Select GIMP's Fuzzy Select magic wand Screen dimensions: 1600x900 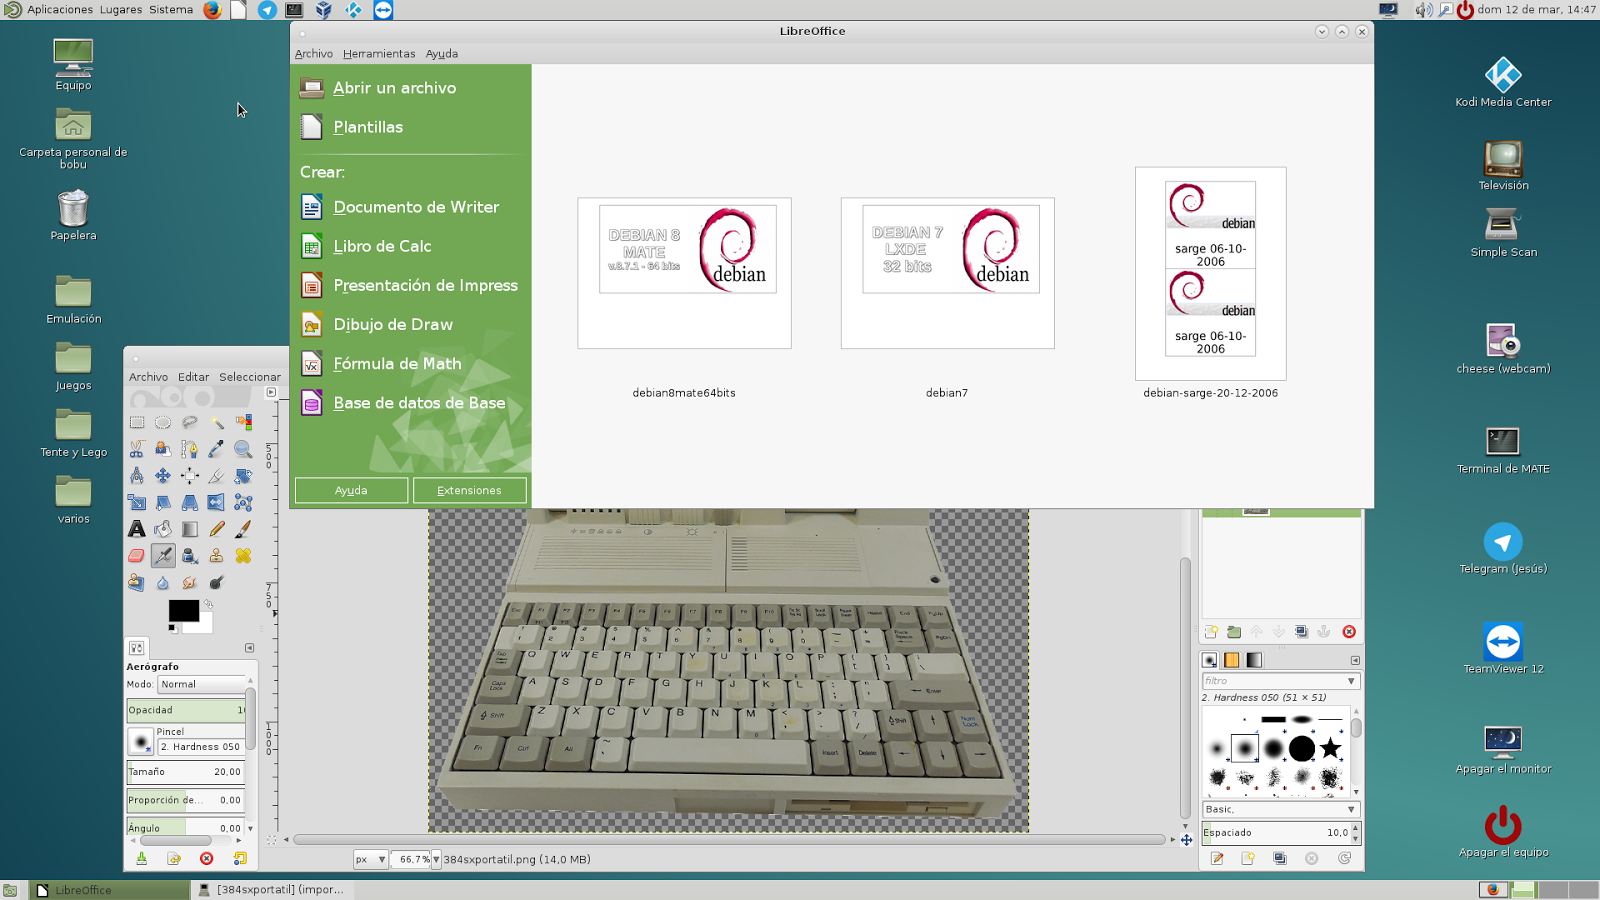216,422
